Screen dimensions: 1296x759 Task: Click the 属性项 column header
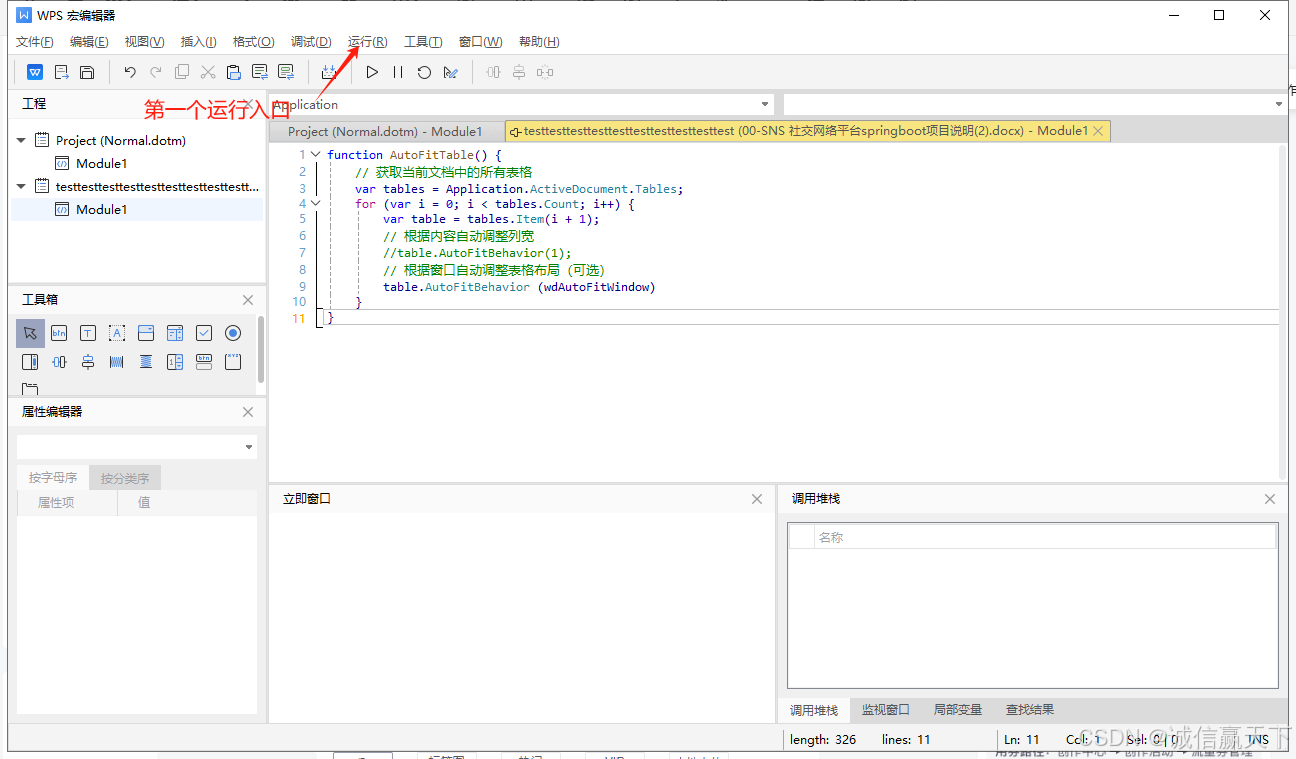coord(67,502)
